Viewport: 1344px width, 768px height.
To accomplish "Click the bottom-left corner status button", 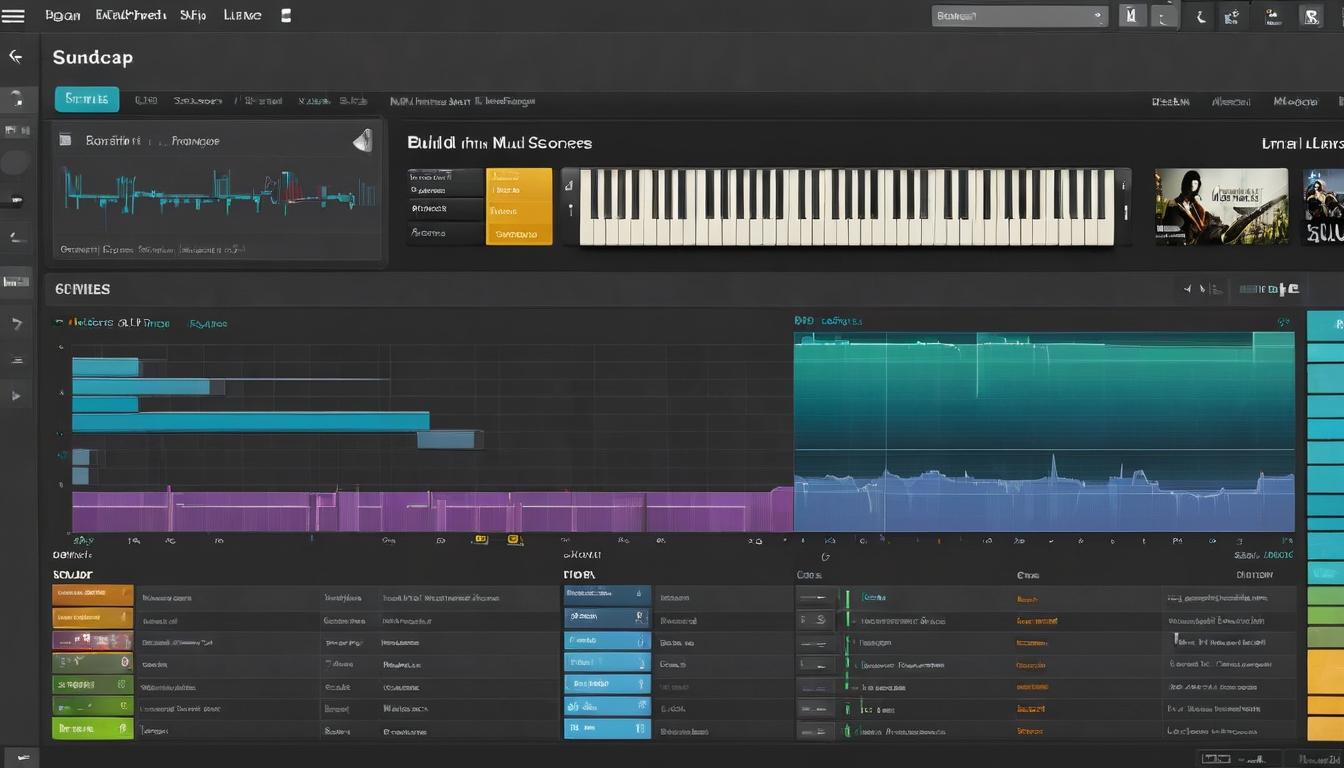I will [19, 757].
